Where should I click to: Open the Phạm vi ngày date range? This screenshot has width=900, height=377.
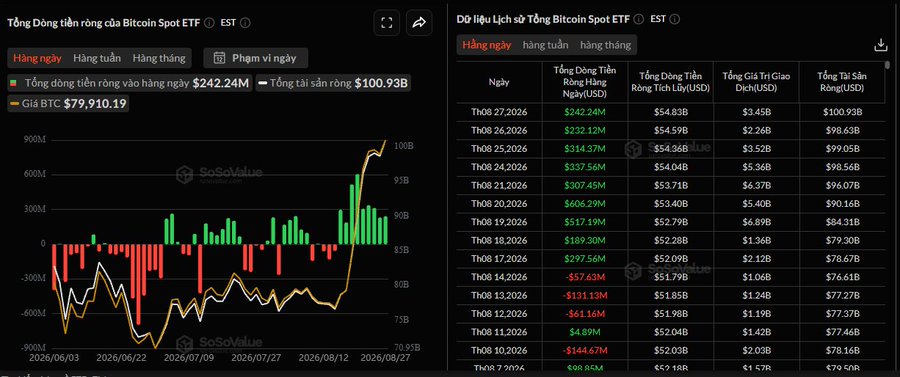(x=256, y=57)
